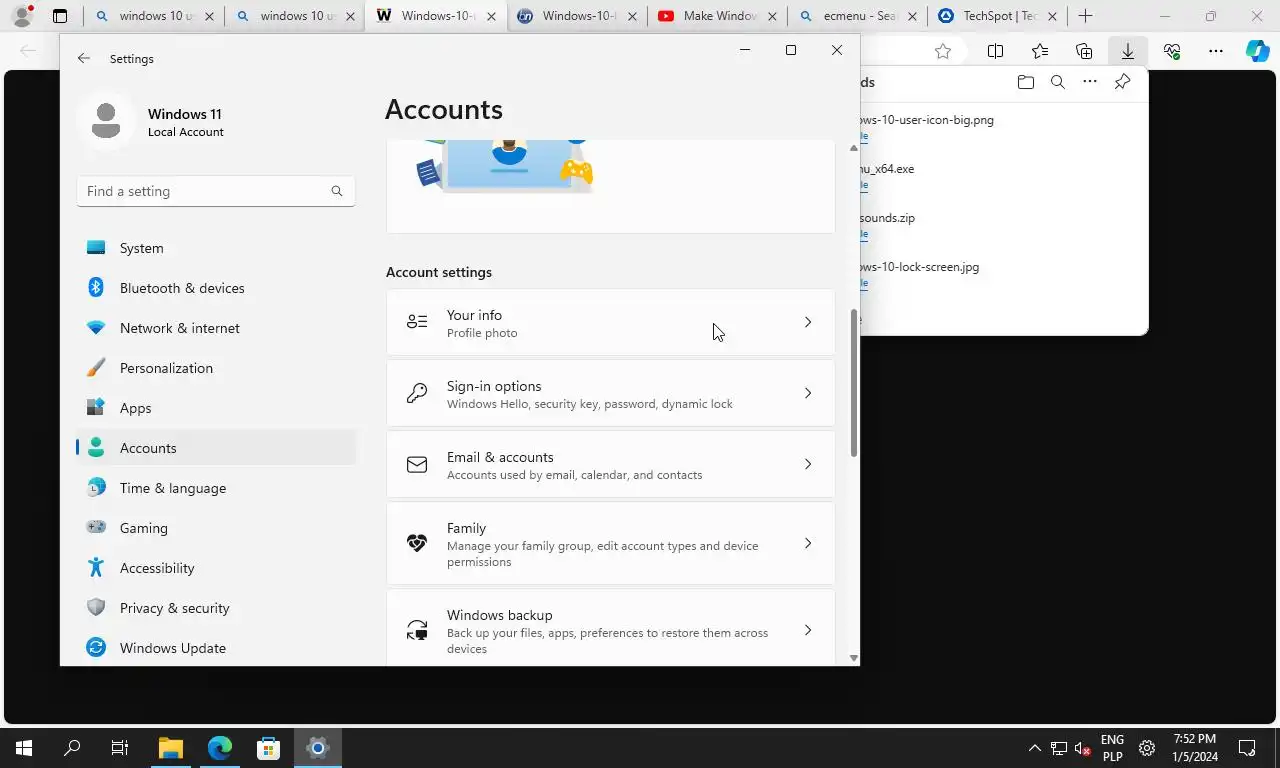Click the Gaming controller icon

tap(96, 527)
